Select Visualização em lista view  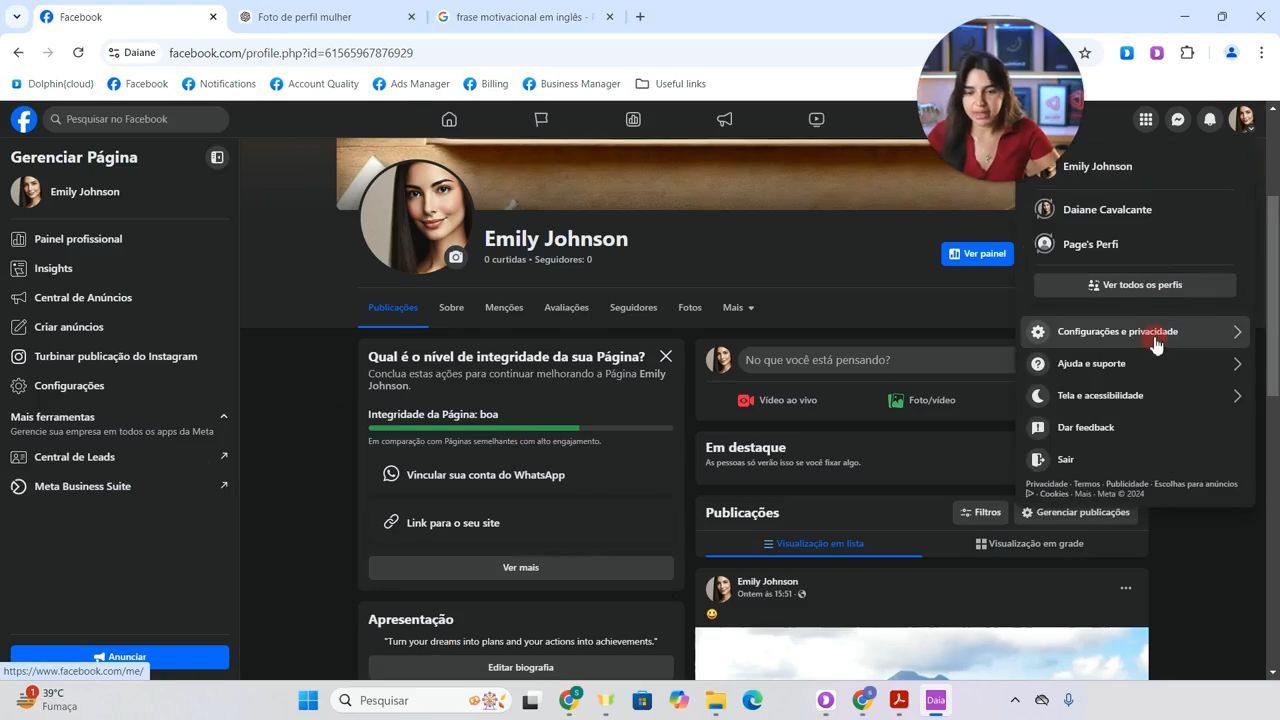coord(813,544)
